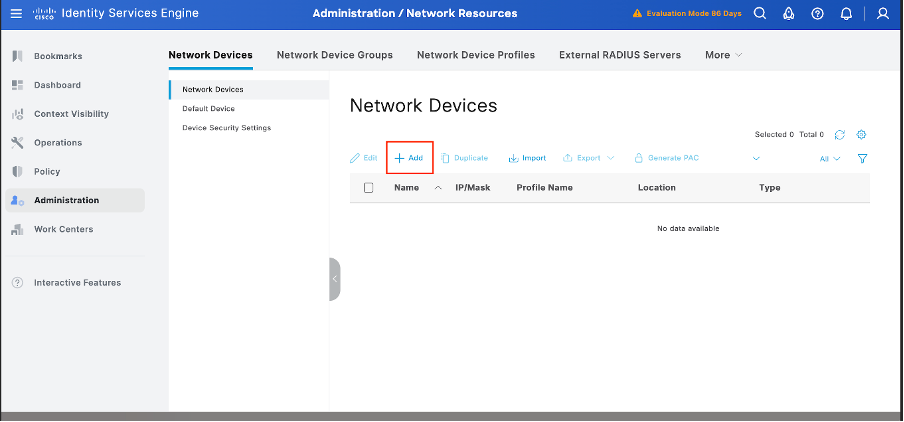The image size is (904, 422).
Task: Select Network Devices in left submenu
Action: click(x=249, y=89)
